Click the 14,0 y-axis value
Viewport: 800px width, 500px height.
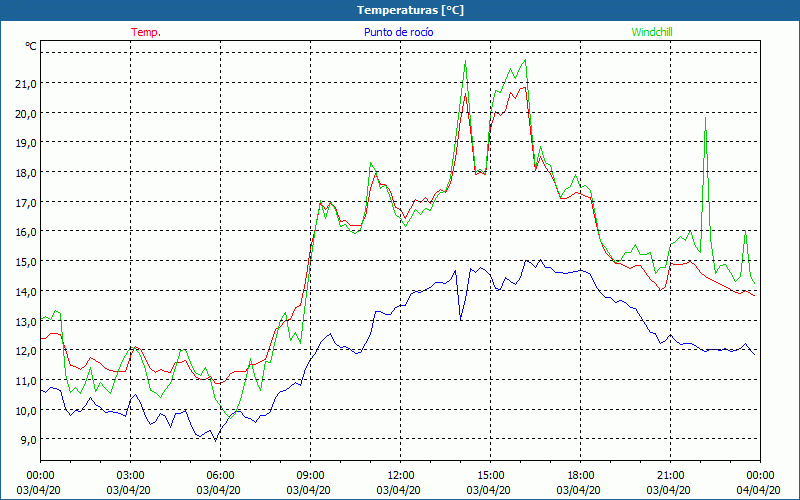coord(26,291)
